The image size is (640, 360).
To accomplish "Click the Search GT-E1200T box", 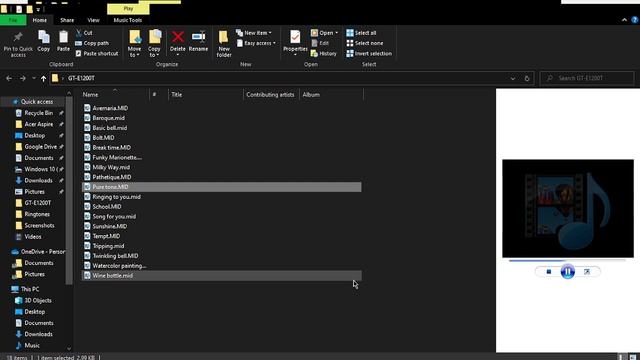I will coord(587,78).
